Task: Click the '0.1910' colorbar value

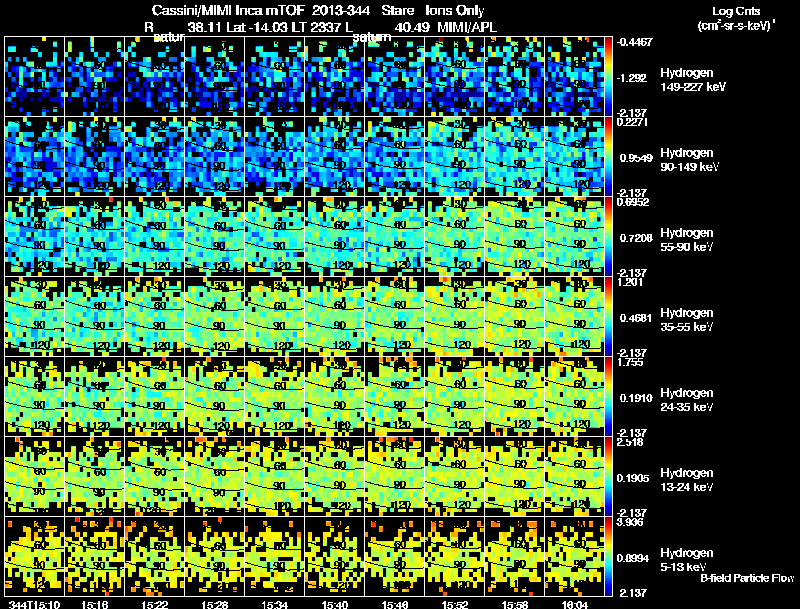Action: (x=636, y=398)
